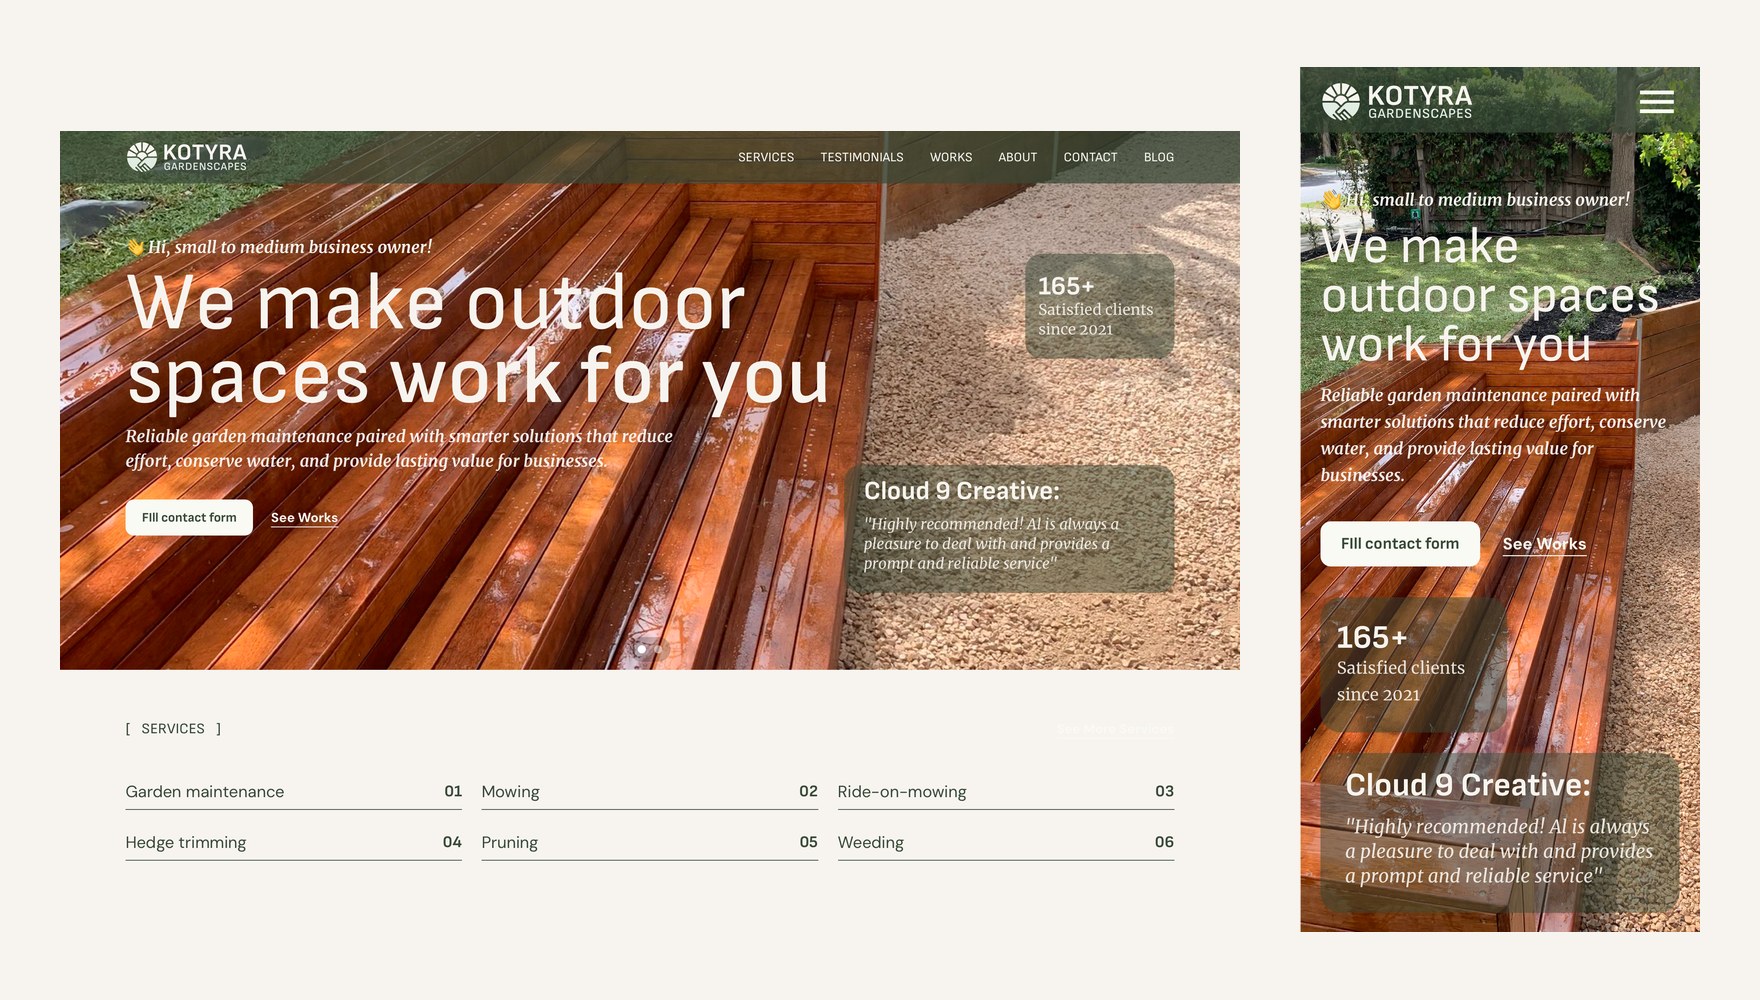Follow the mobile 'See Works' link
1760x1000 pixels.
1544,544
